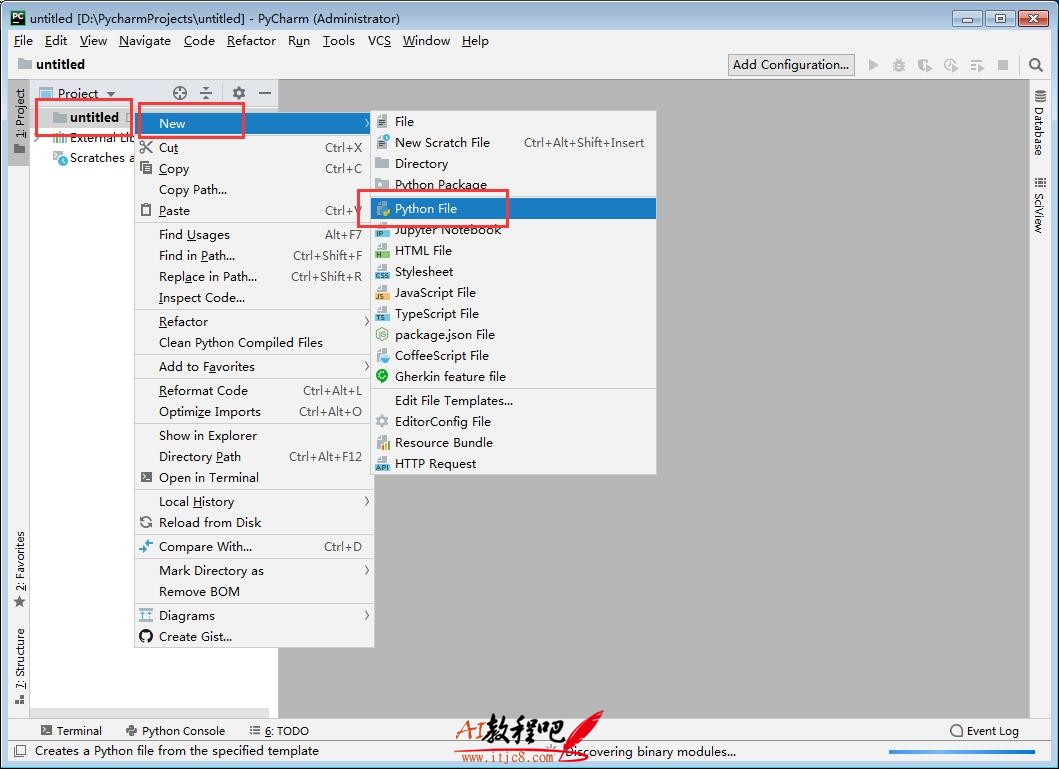Select Python File in New submenu

click(x=514, y=209)
